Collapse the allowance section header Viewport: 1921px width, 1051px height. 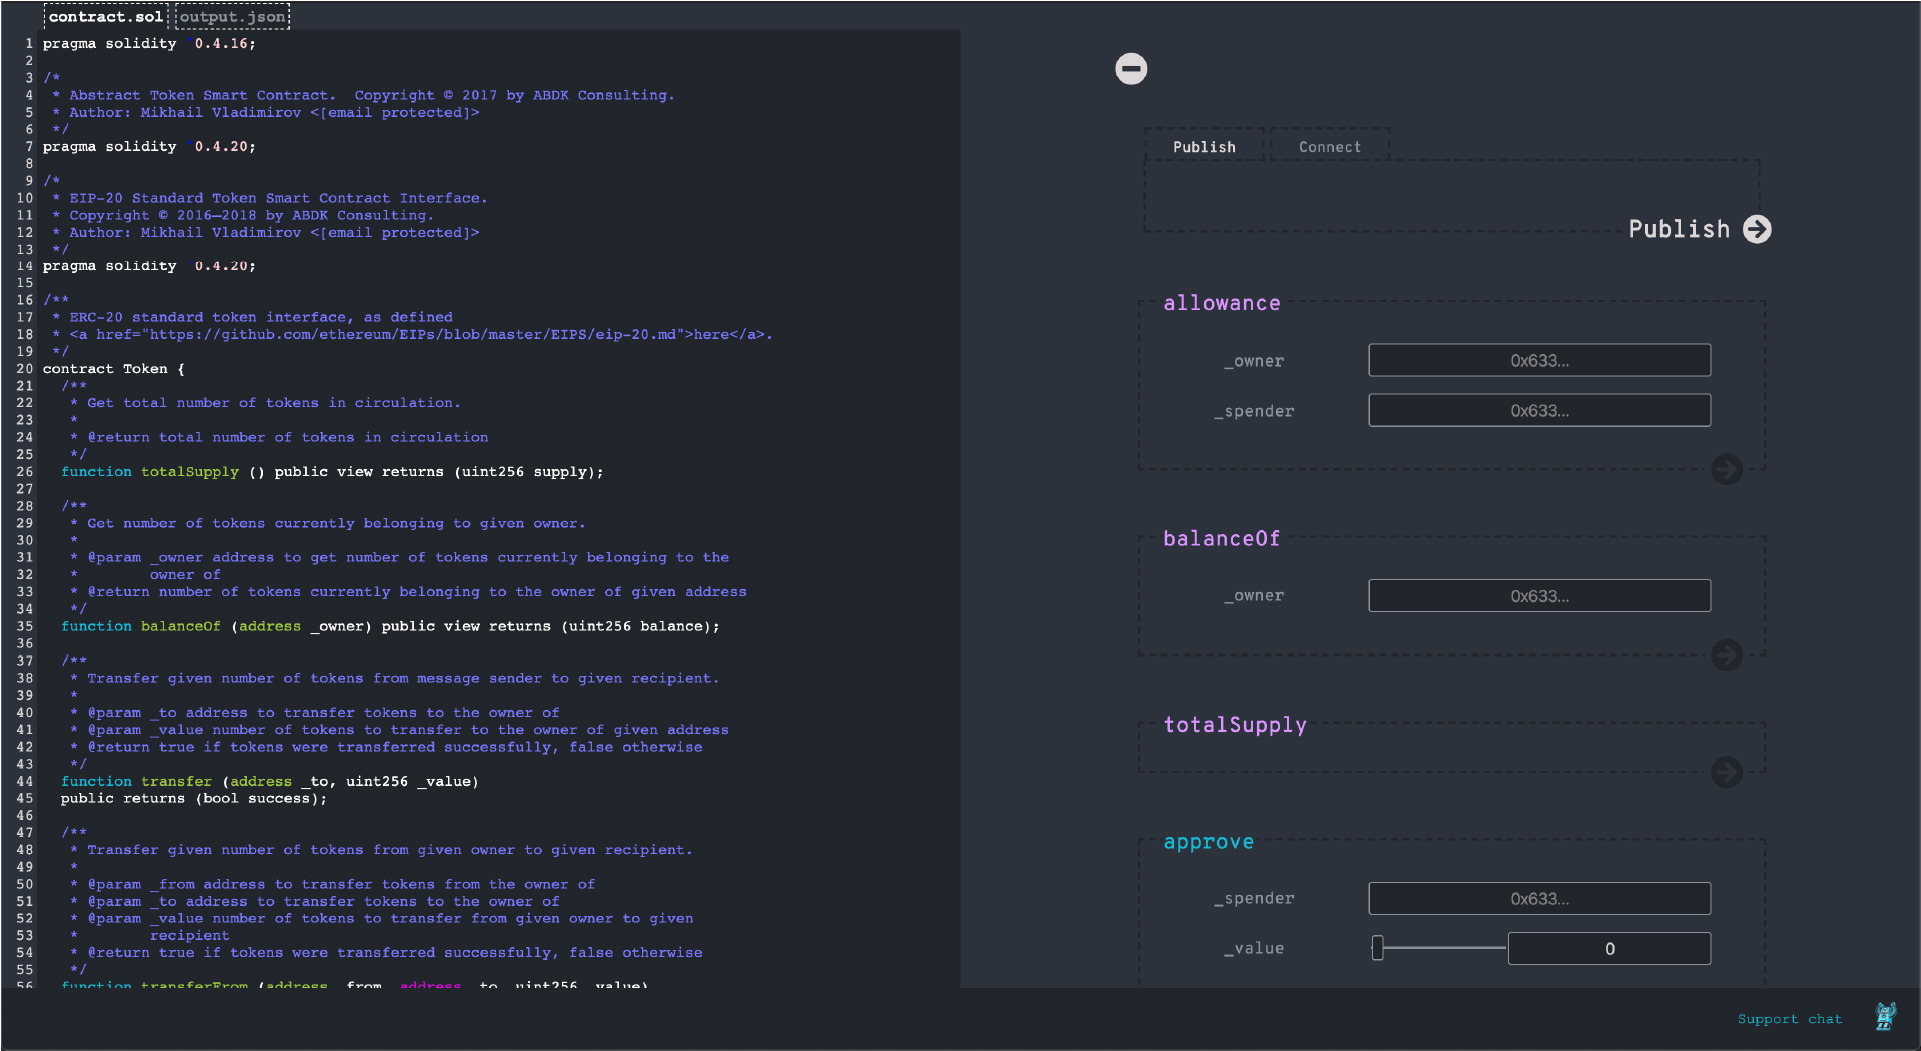(1222, 303)
